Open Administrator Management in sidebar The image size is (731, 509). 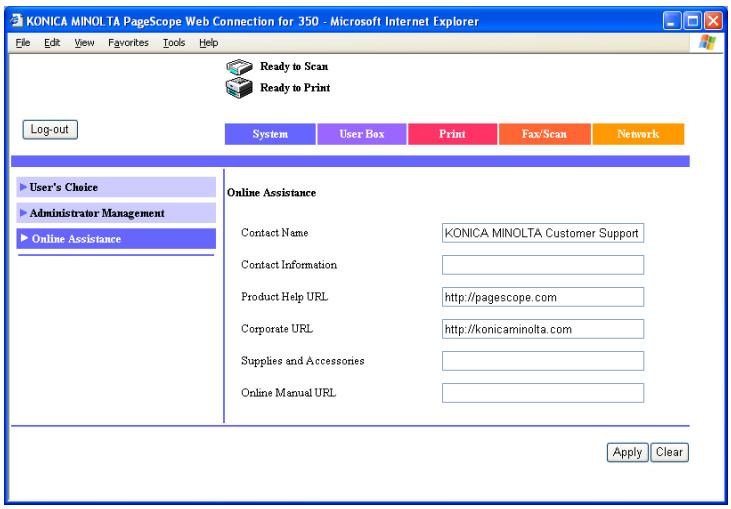tap(116, 213)
